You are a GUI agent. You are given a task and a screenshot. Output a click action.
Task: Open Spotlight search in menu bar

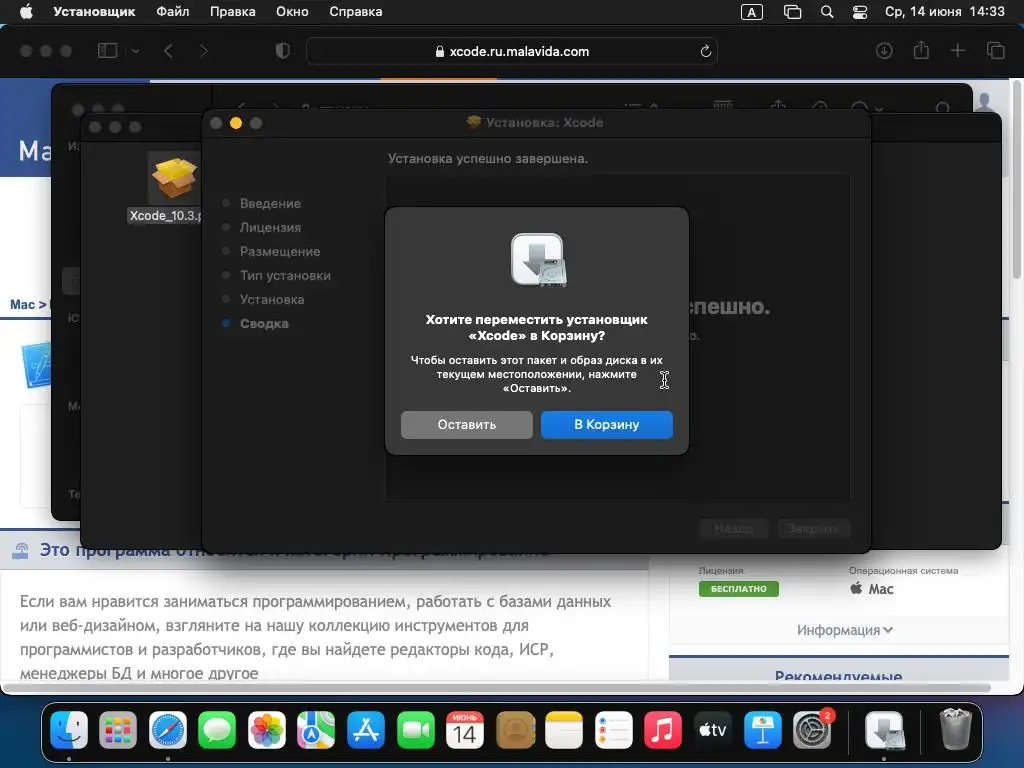[x=827, y=12]
